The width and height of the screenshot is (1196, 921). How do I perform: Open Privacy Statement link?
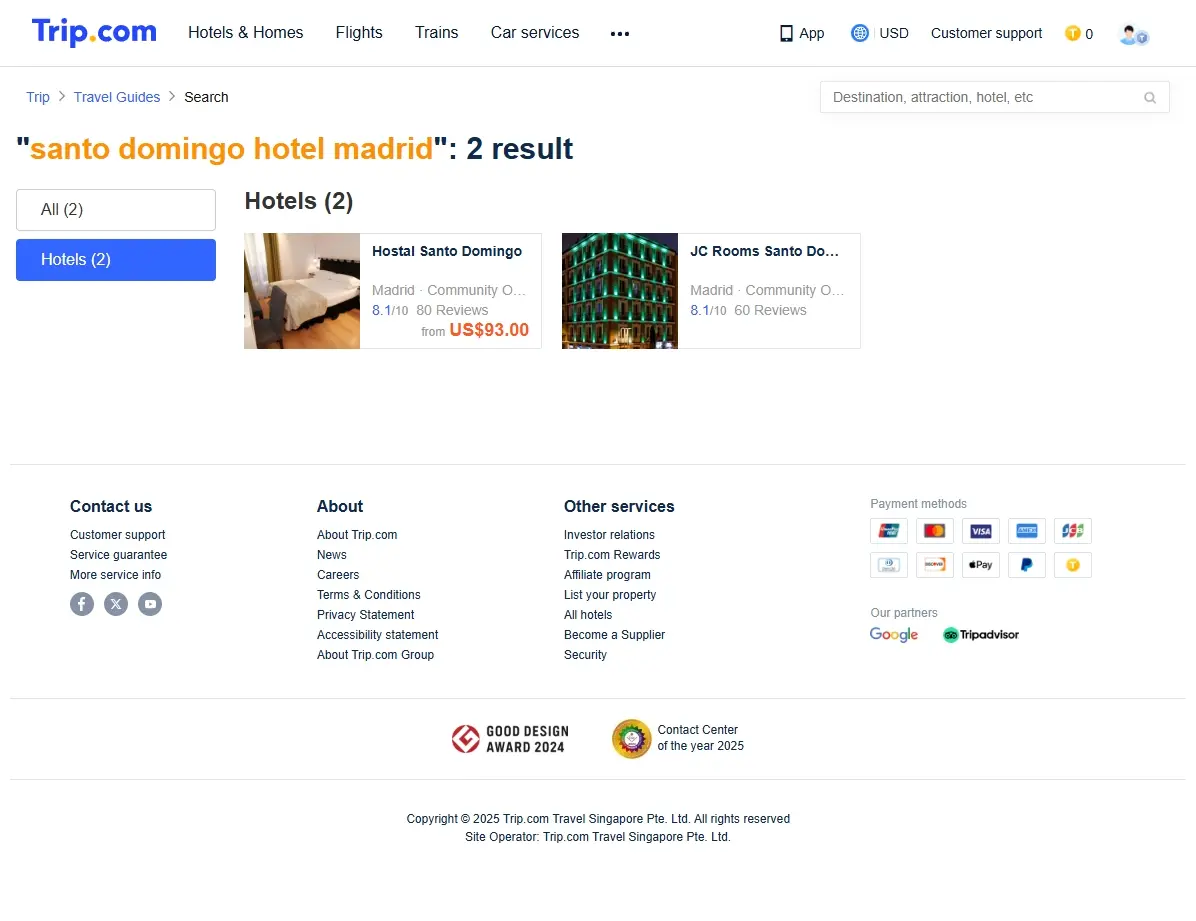point(365,614)
